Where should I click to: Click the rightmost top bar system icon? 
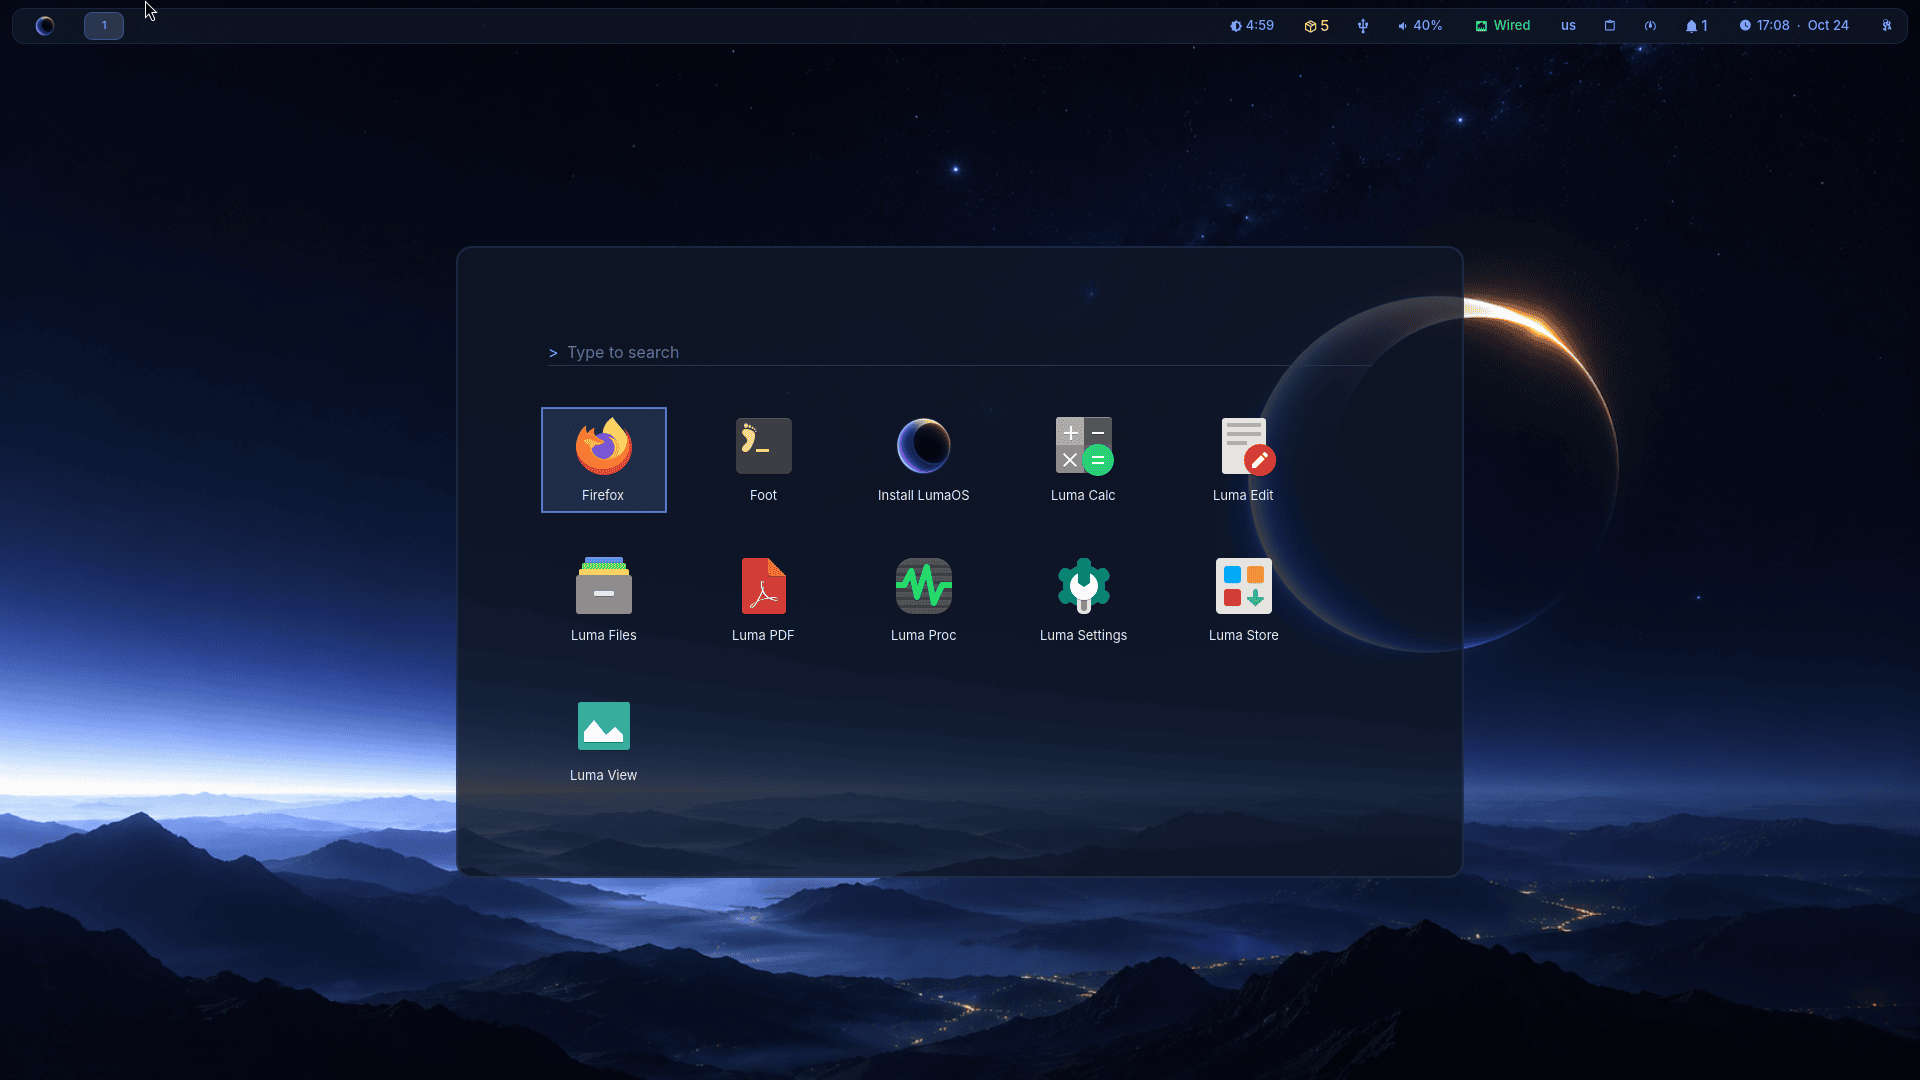pos(1887,26)
